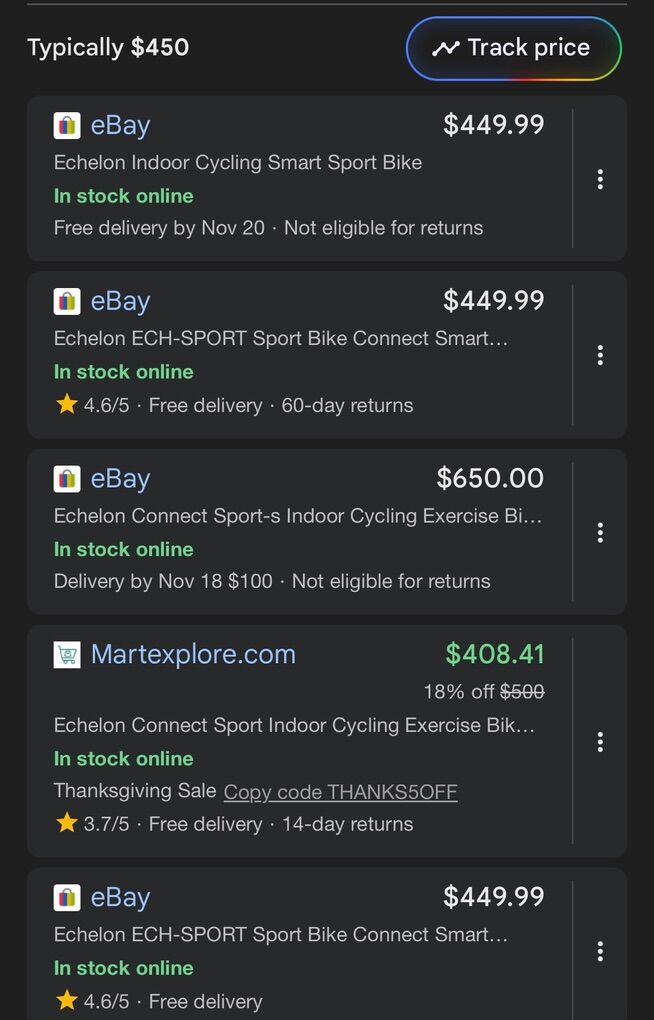Copy code THANKS5OFF link

pyautogui.click(x=340, y=792)
